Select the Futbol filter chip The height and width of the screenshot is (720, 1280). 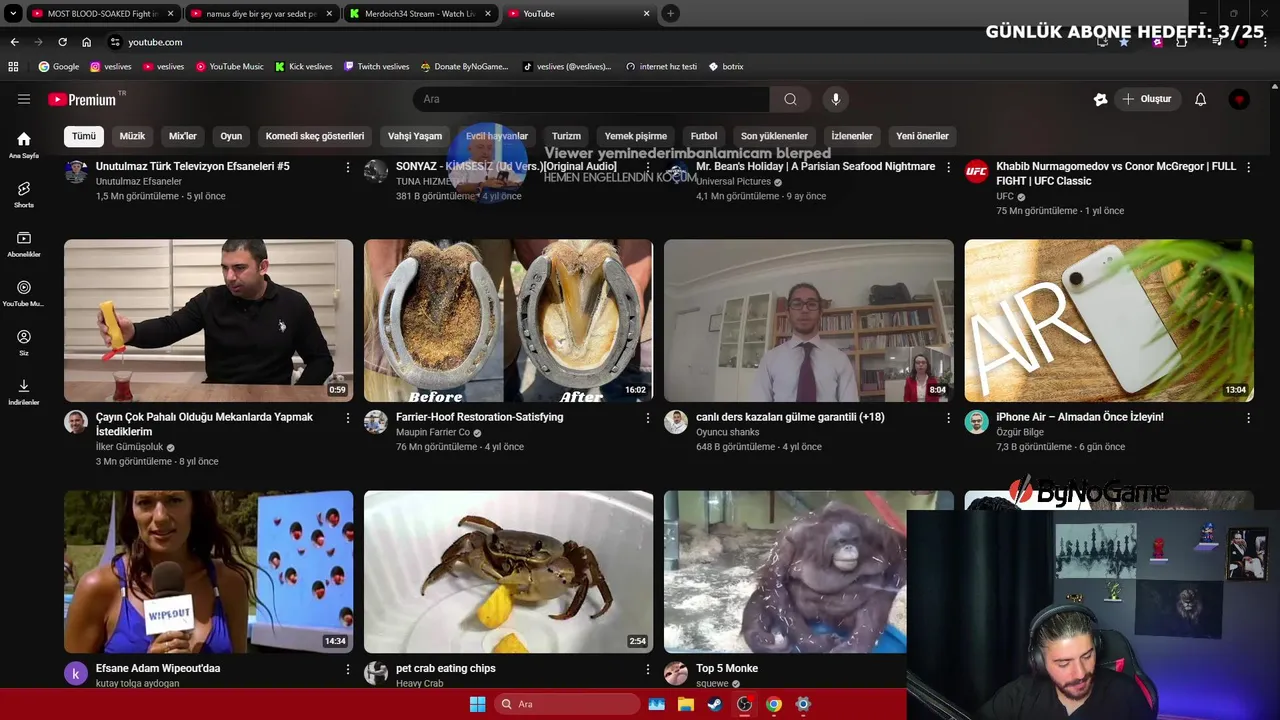click(x=704, y=136)
